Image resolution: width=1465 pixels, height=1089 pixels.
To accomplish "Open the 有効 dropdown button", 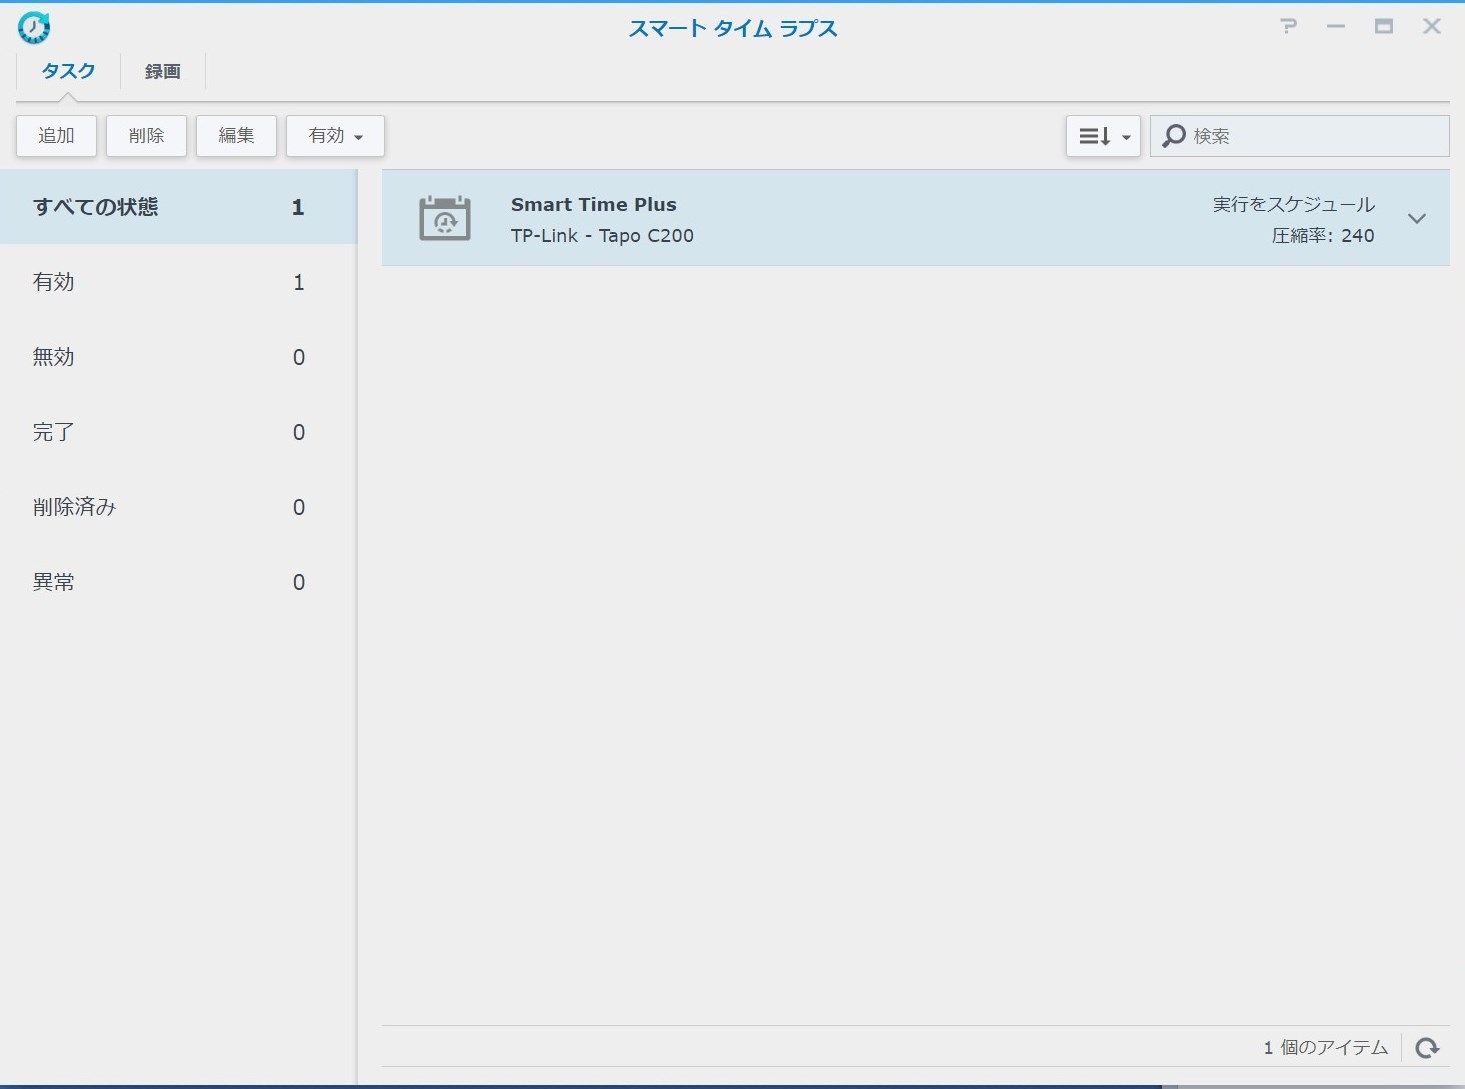I will click(x=335, y=136).
